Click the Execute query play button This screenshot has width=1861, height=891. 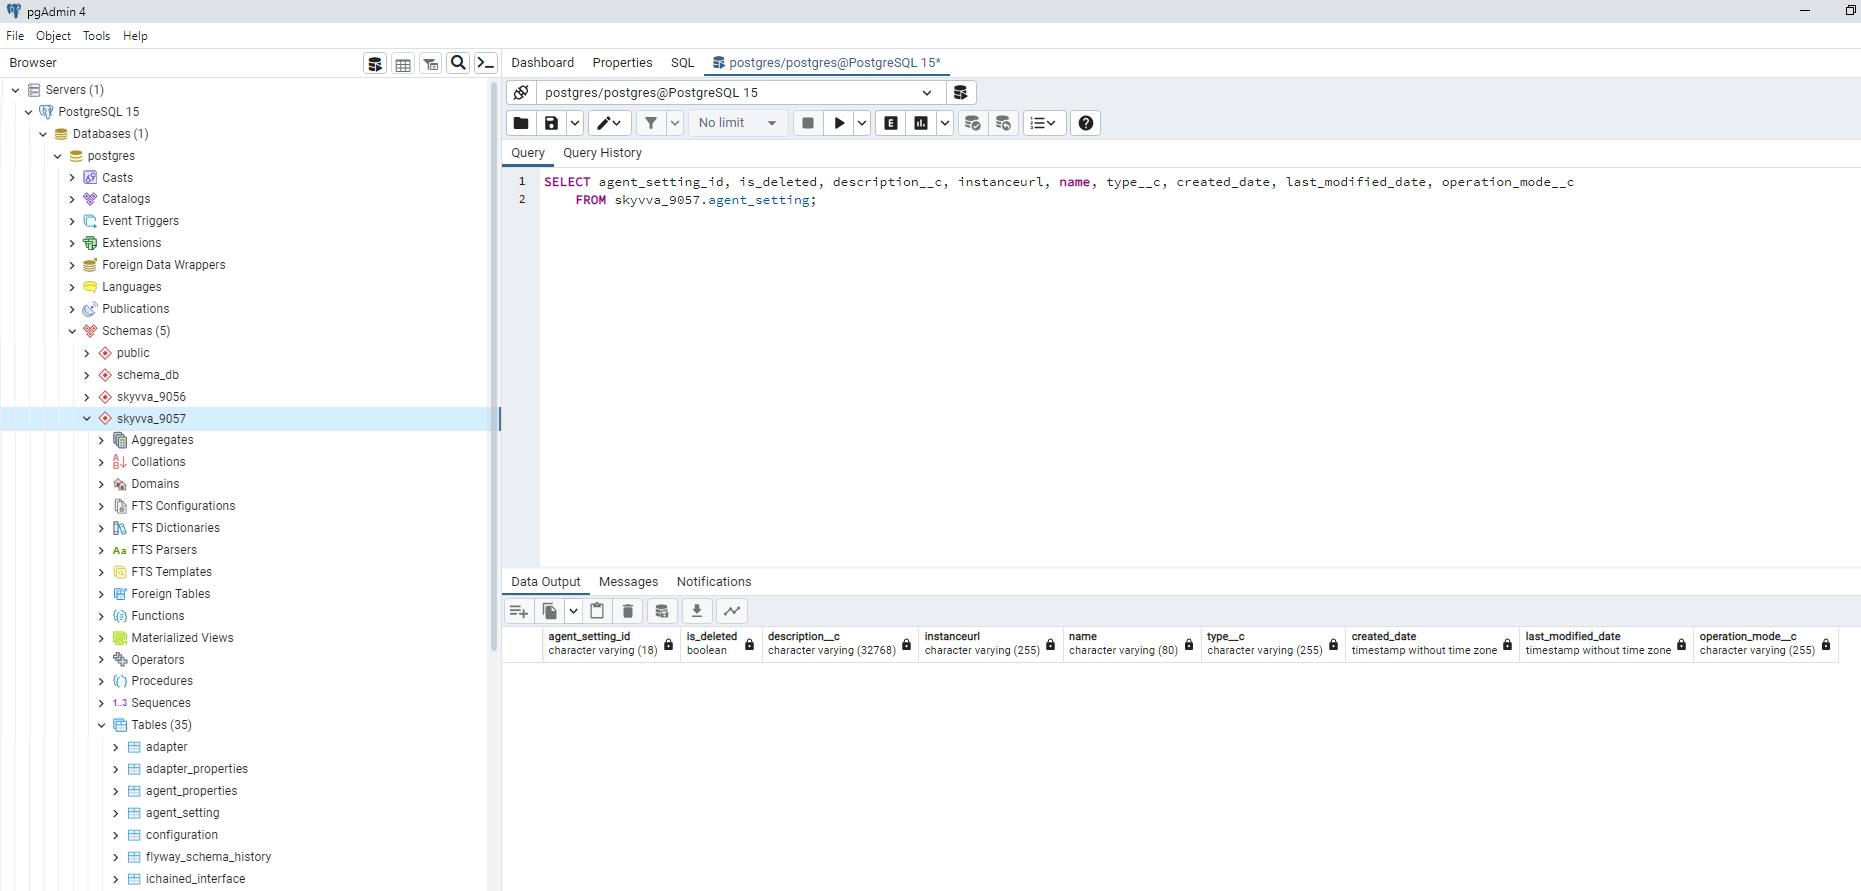[839, 123]
